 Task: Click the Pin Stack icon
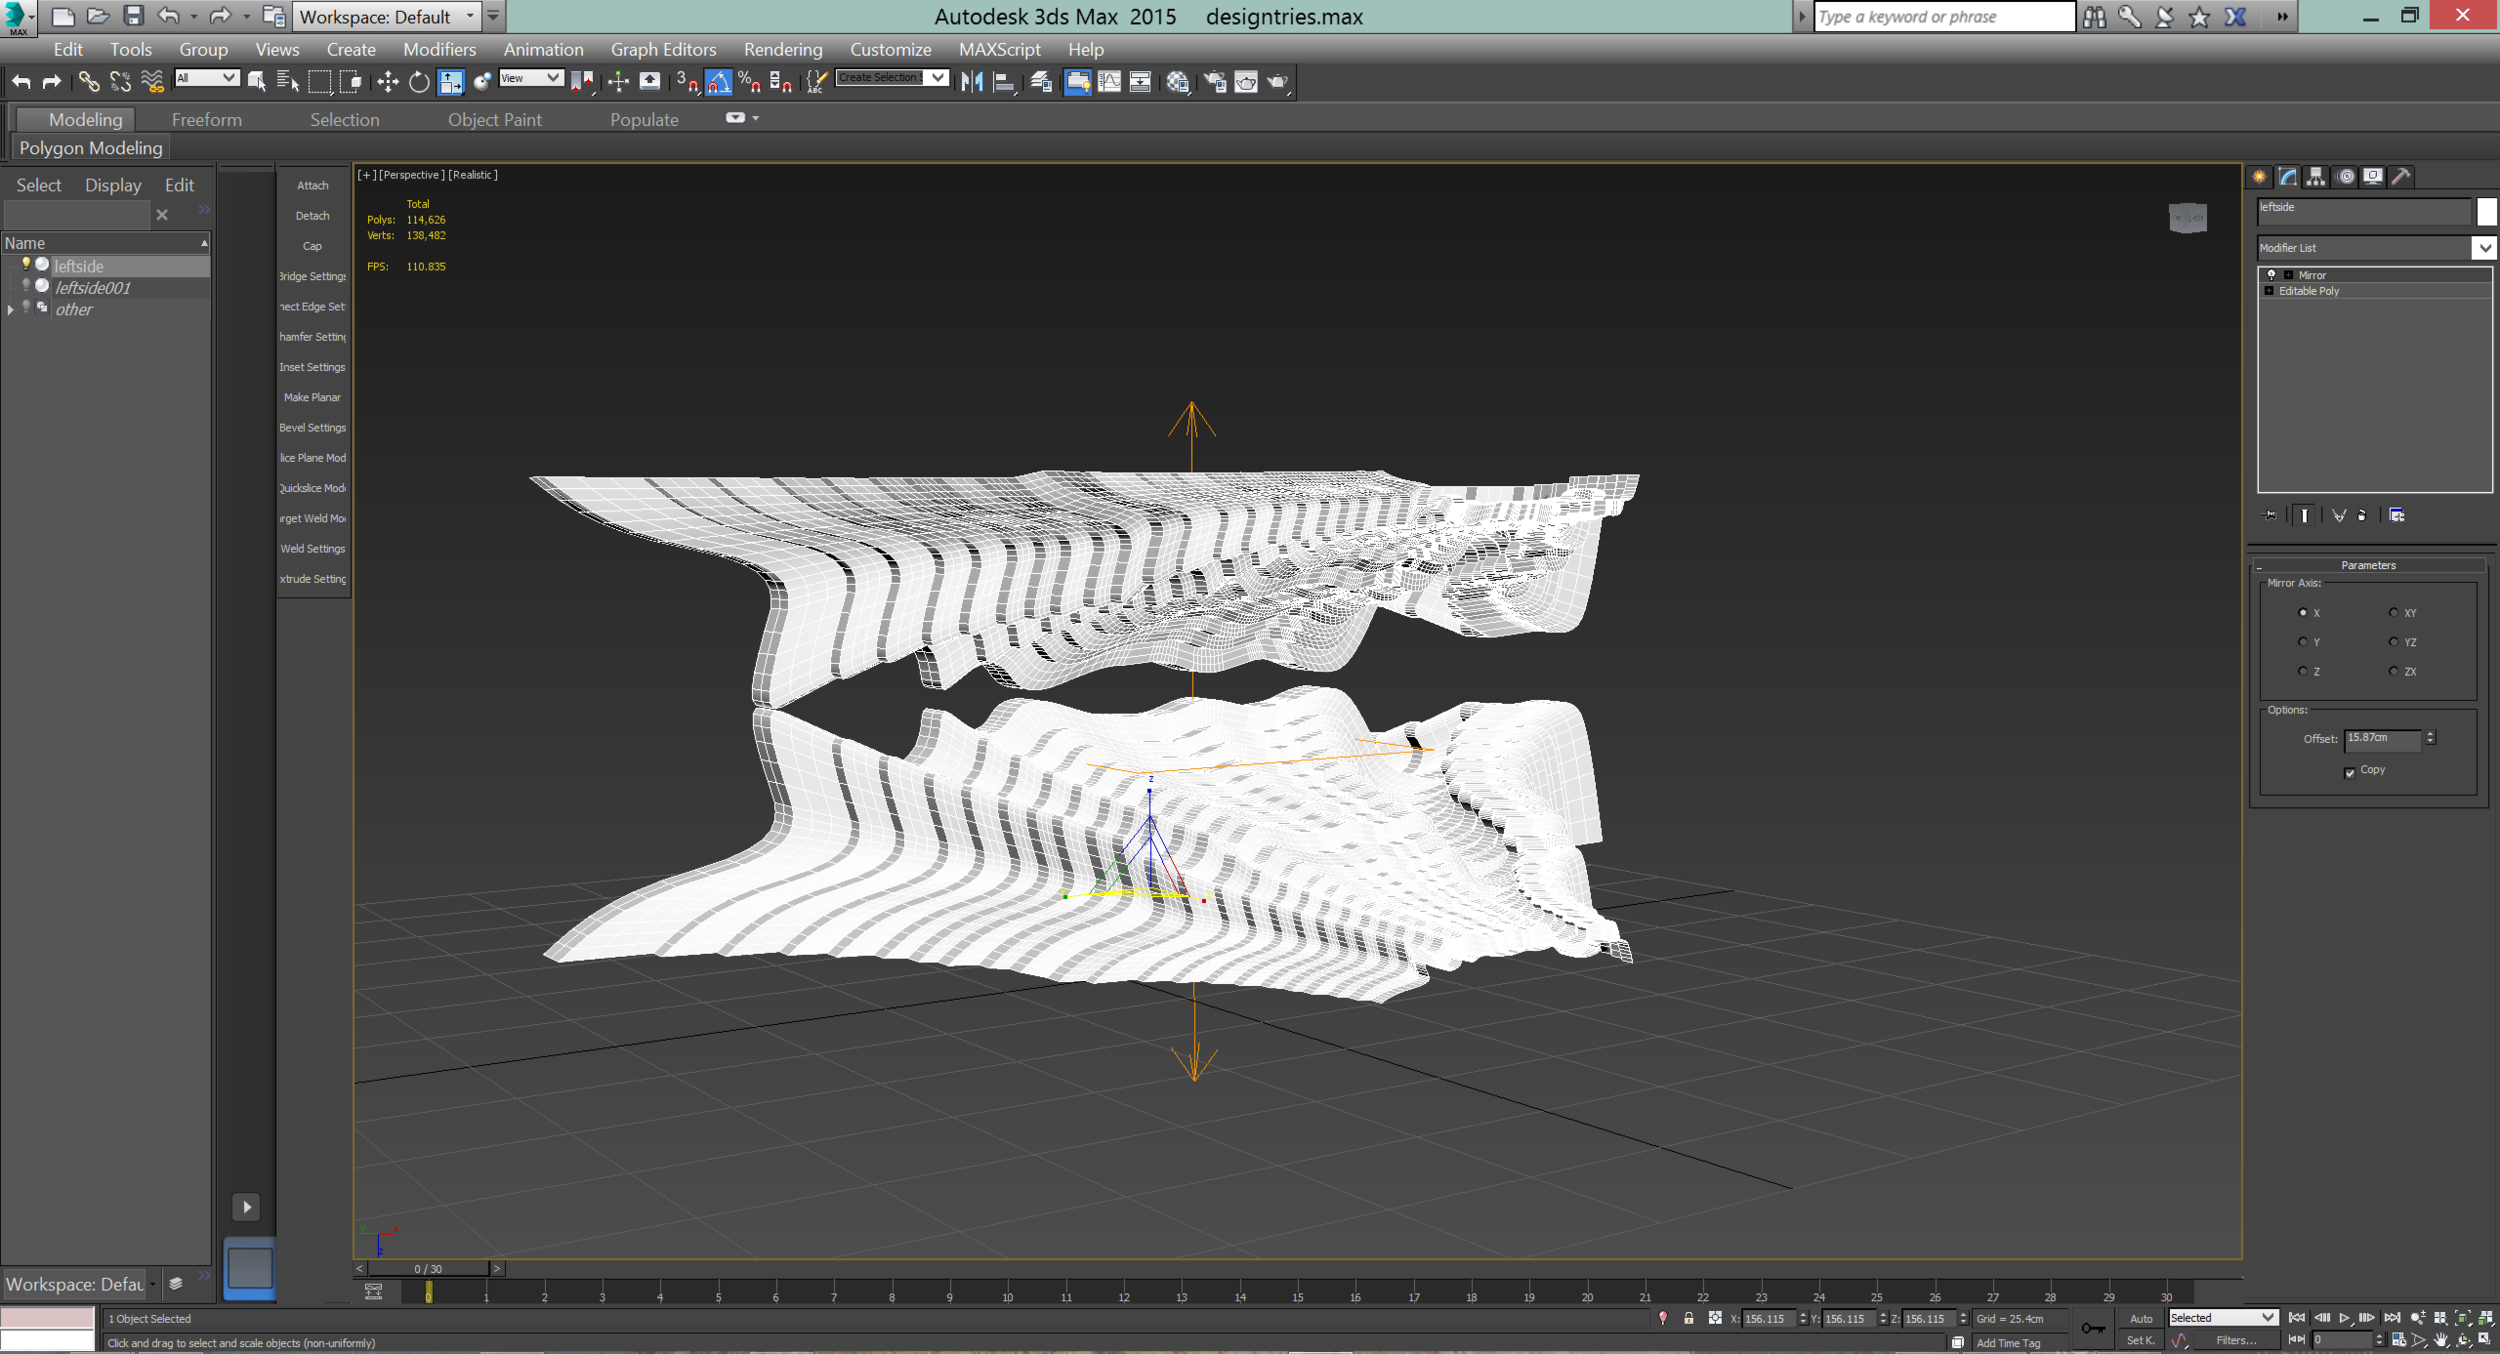coord(2270,515)
